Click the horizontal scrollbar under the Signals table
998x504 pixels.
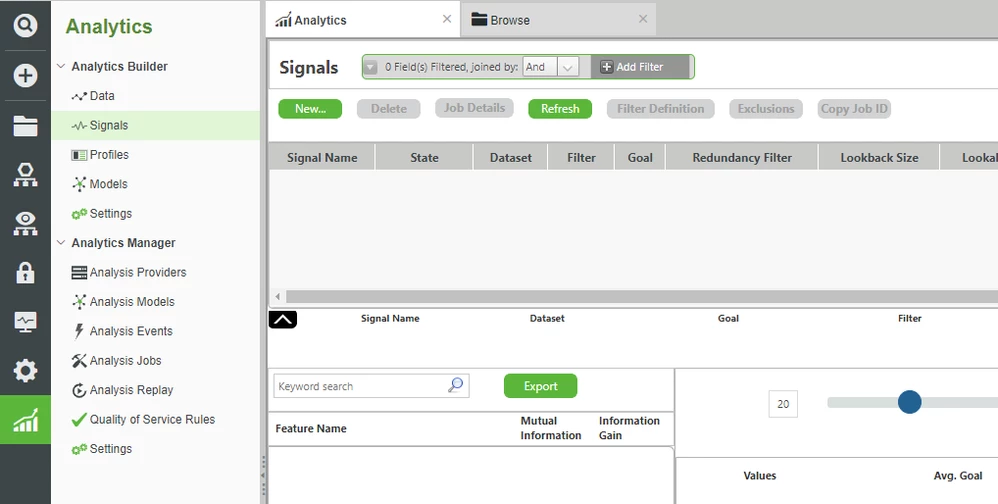(x=642, y=297)
